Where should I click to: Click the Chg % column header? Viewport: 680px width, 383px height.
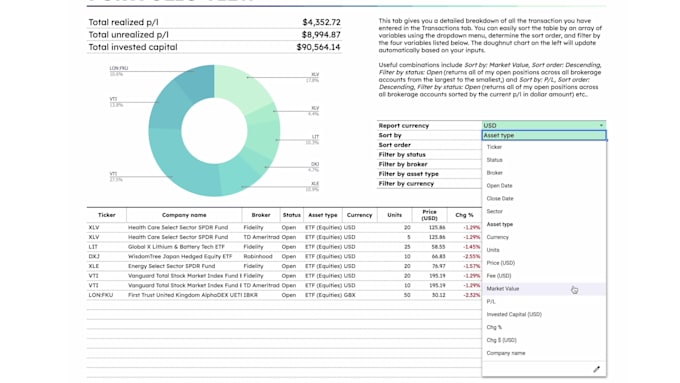coord(464,215)
